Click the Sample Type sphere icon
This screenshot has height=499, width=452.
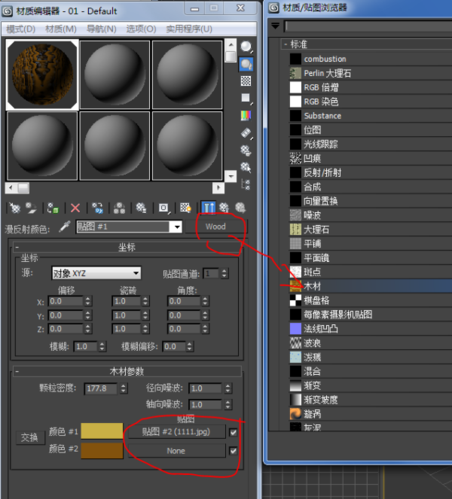[x=246, y=47]
